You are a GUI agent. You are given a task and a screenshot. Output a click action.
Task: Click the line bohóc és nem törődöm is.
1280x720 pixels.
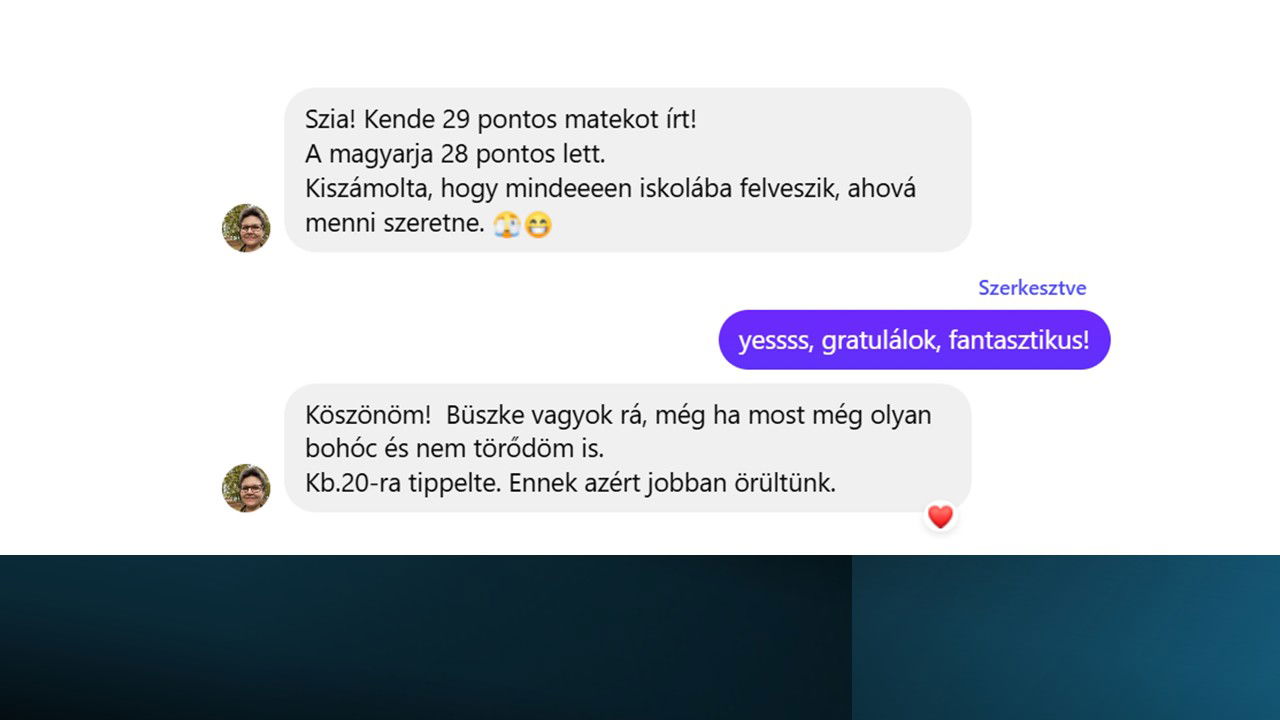[x=454, y=449]
